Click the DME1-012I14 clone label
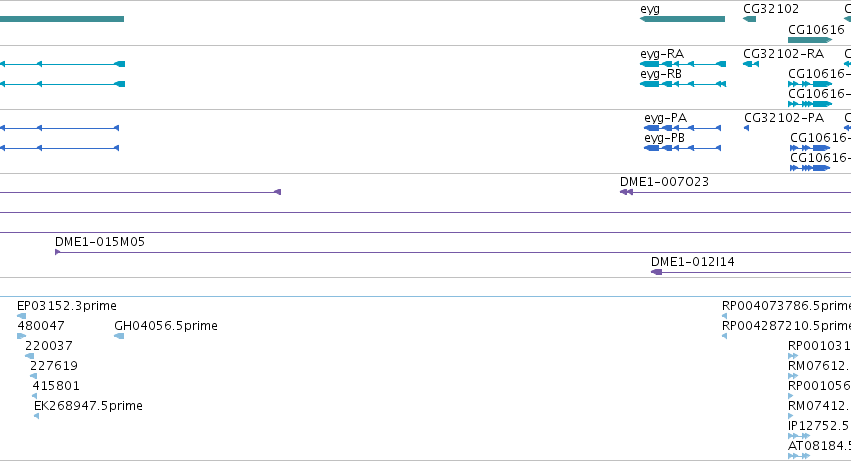 coord(693,262)
